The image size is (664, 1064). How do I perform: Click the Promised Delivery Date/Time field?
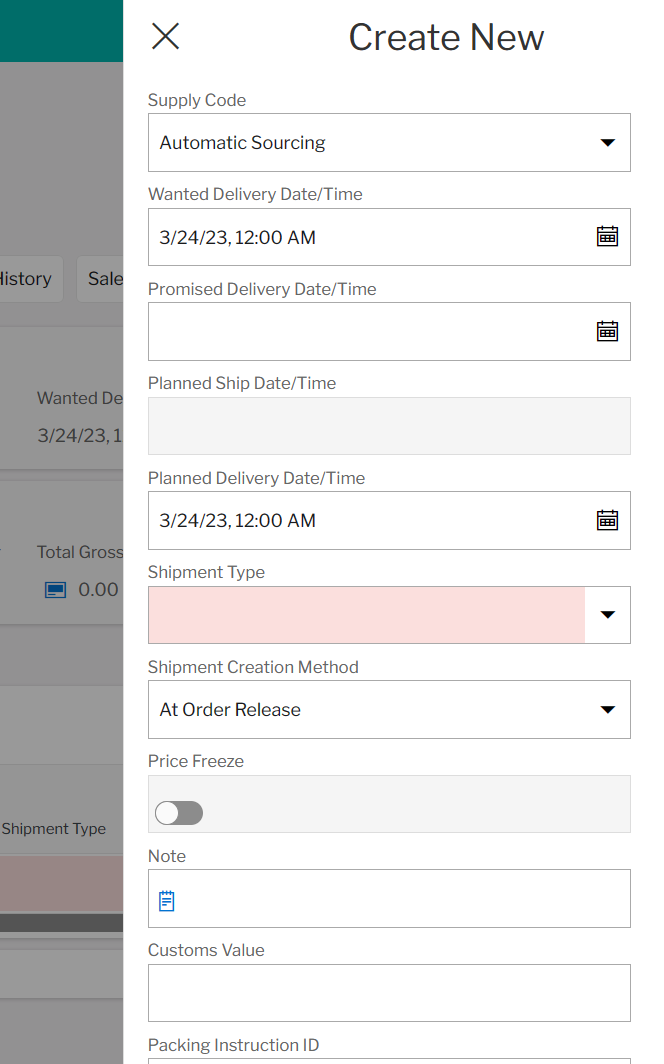click(389, 332)
